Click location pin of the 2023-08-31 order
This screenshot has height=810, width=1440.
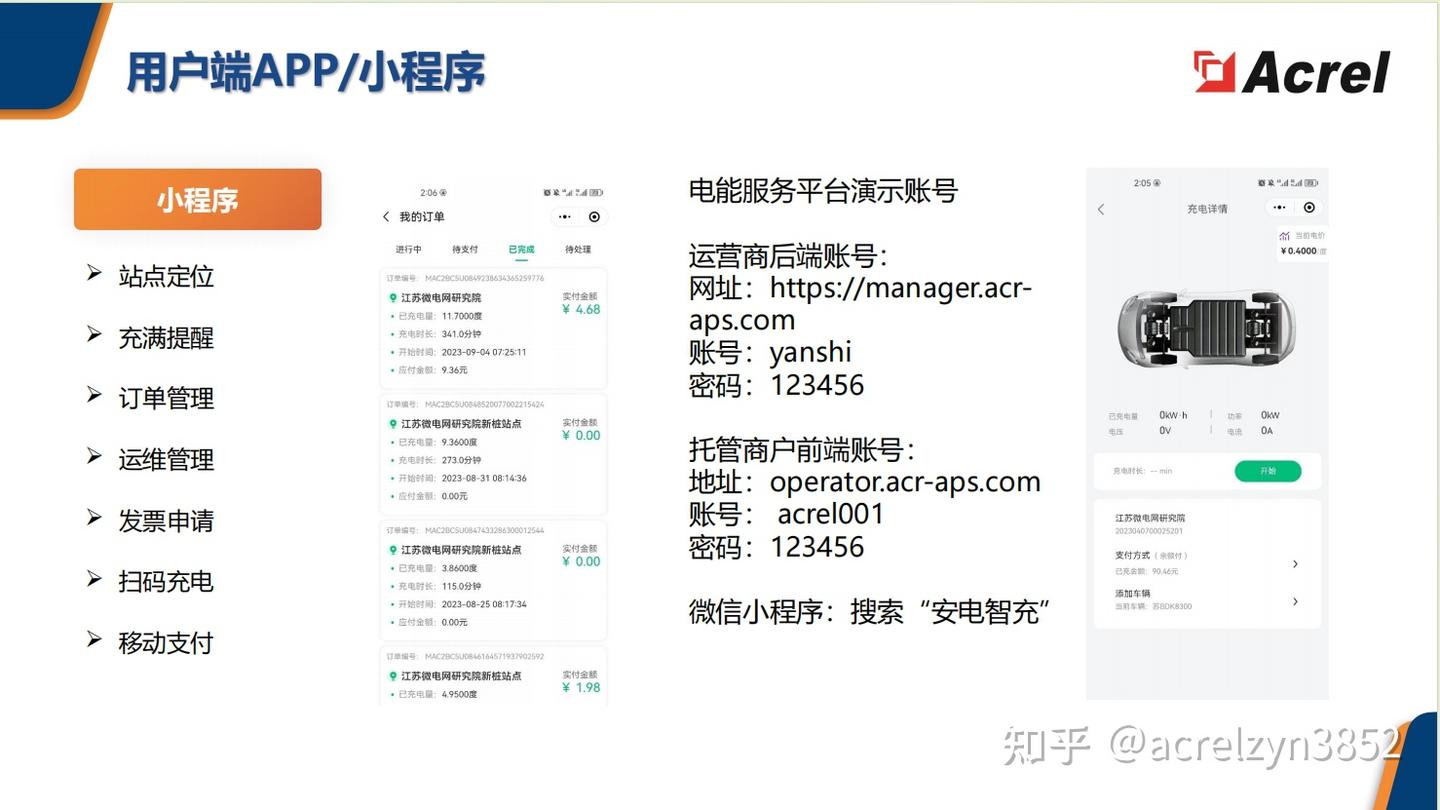[x=393, y=424]
